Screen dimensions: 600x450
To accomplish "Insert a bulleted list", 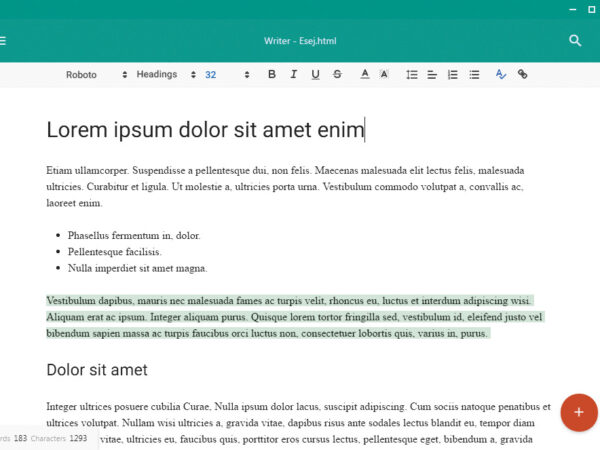I will [474, 75].
